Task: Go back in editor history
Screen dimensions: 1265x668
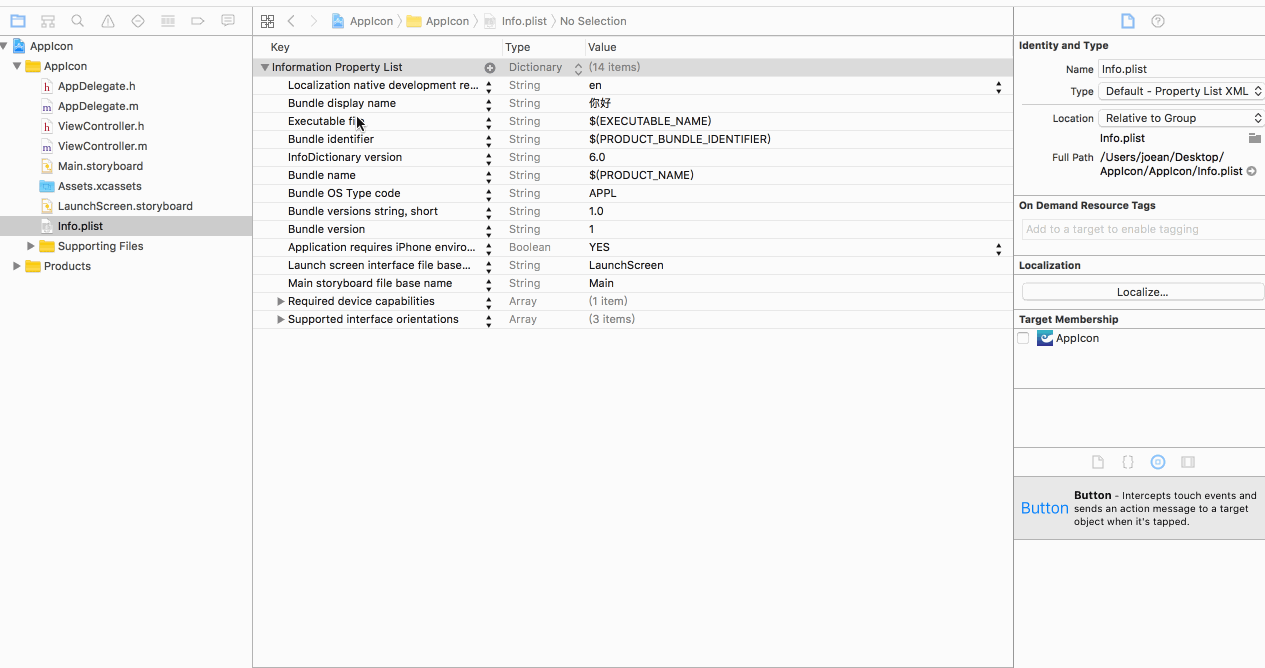Action: point(291,21)
